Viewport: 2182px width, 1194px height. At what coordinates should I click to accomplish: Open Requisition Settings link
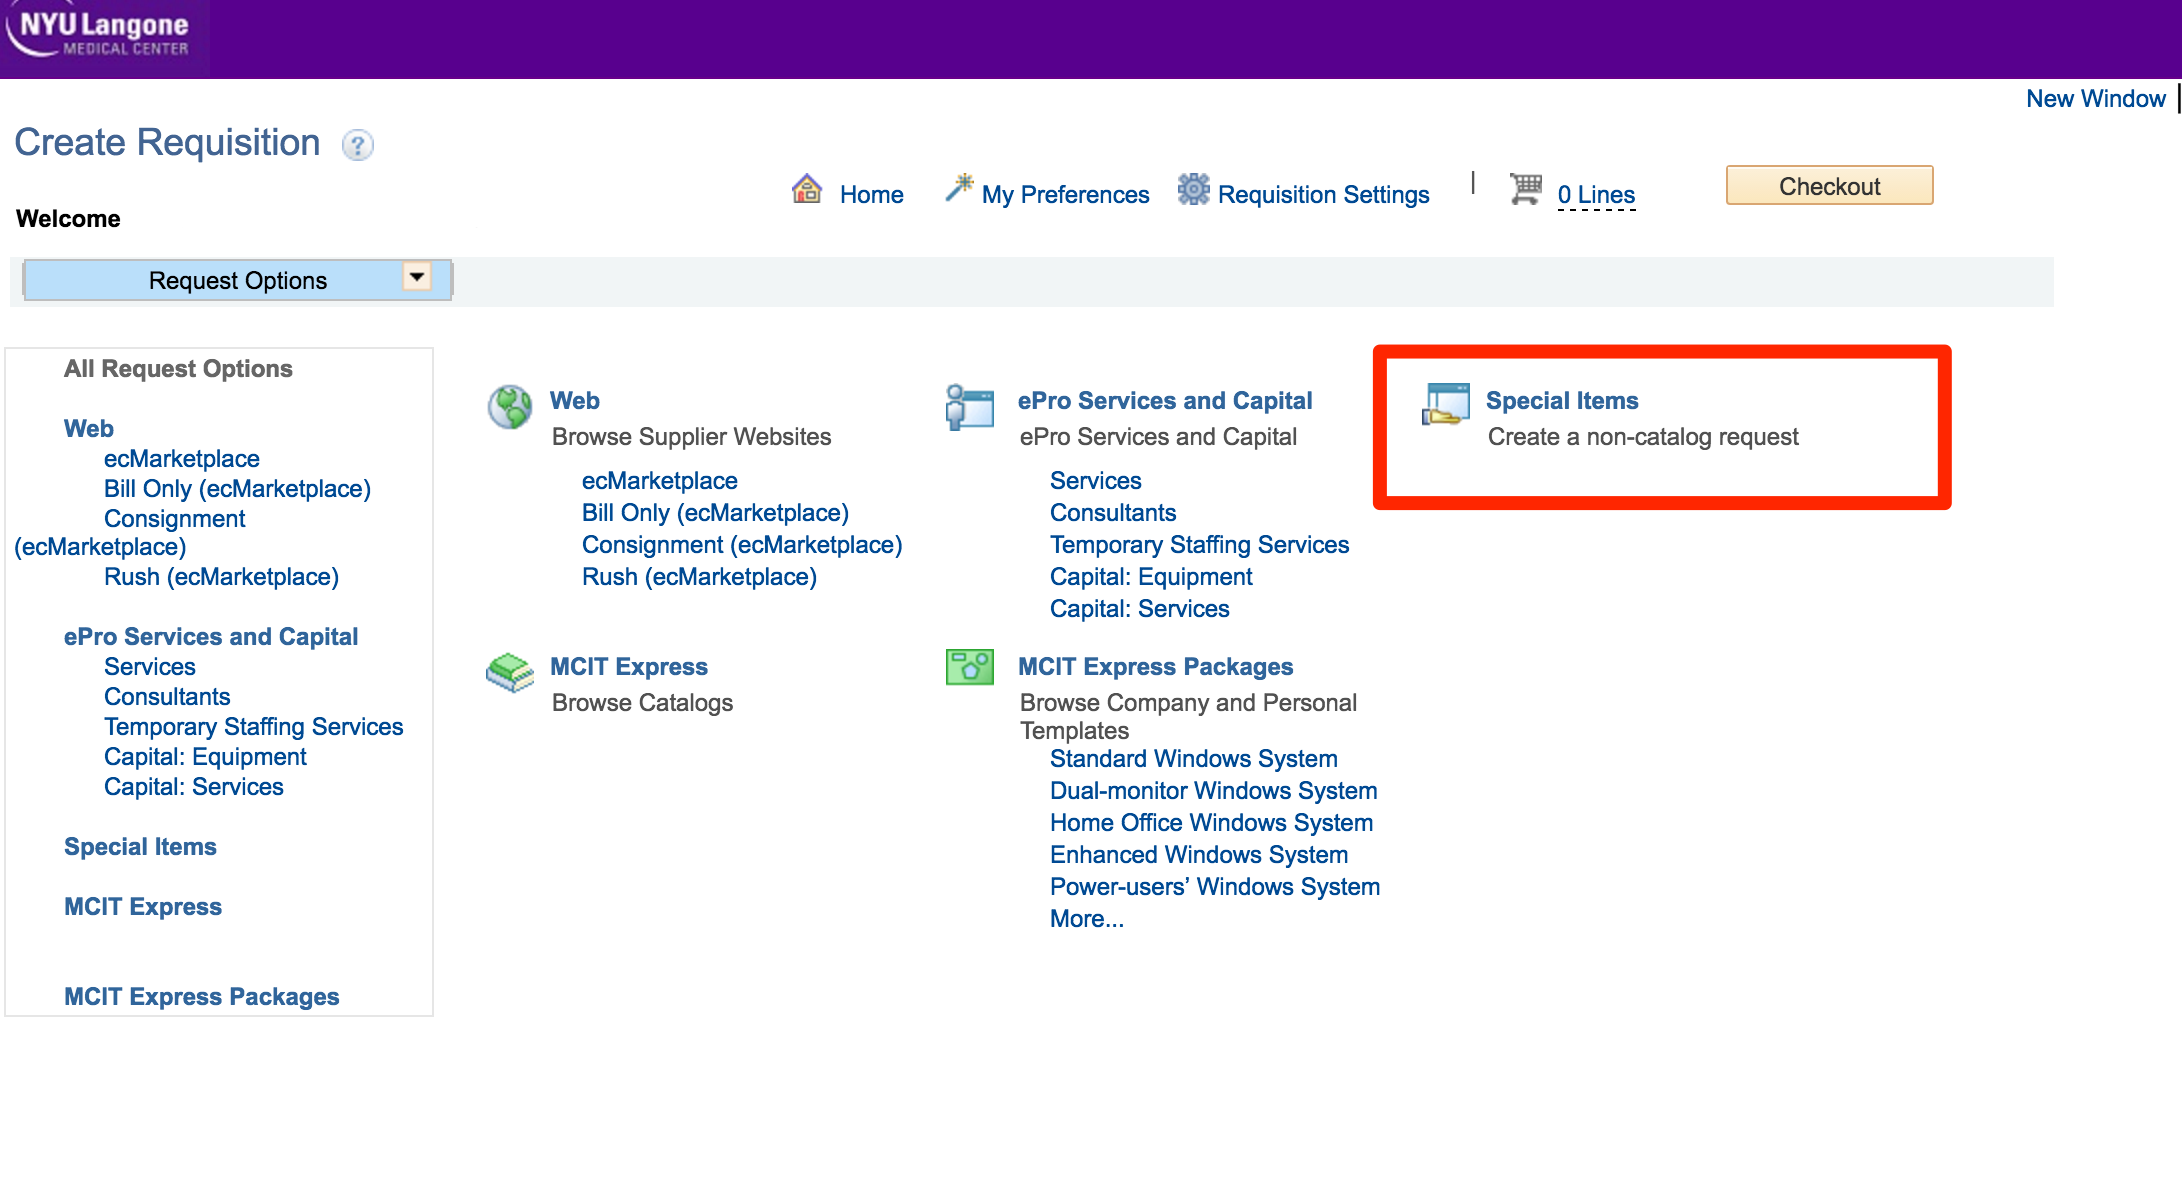pos(1324,195)
